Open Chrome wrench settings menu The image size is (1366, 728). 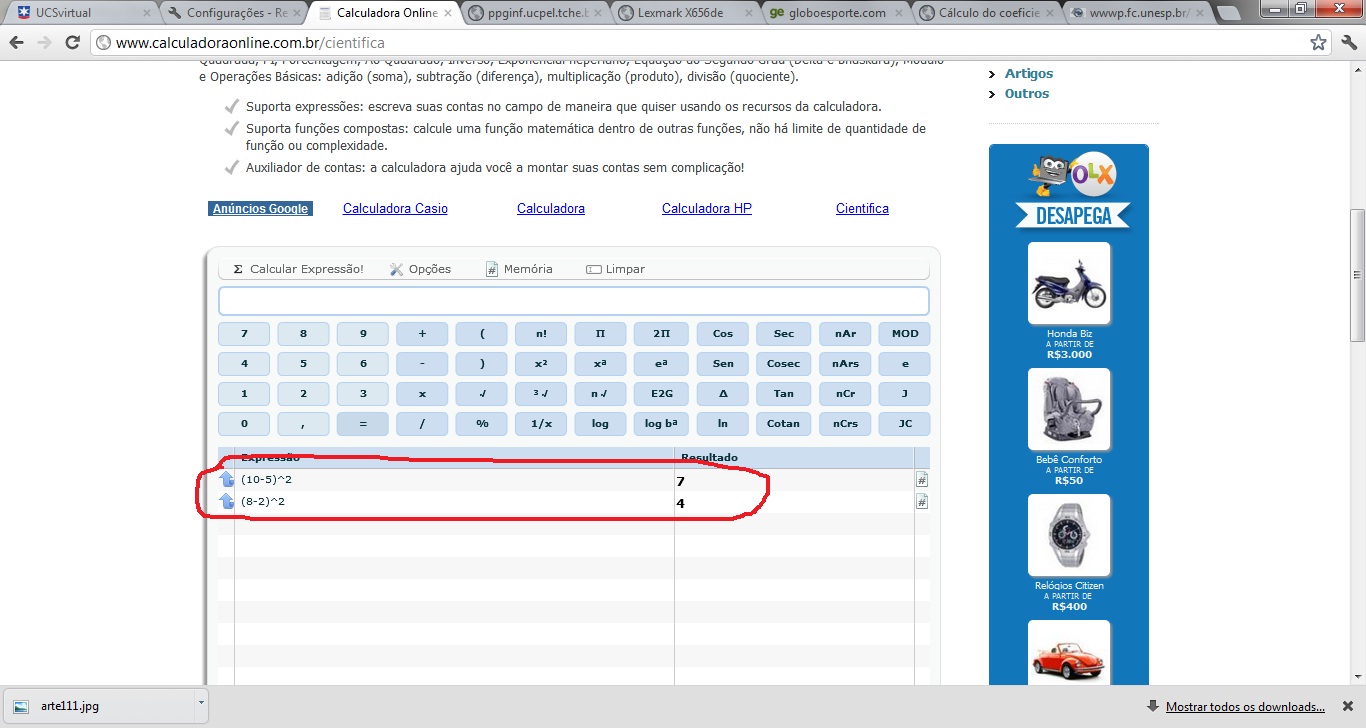tap(1346, 43)
